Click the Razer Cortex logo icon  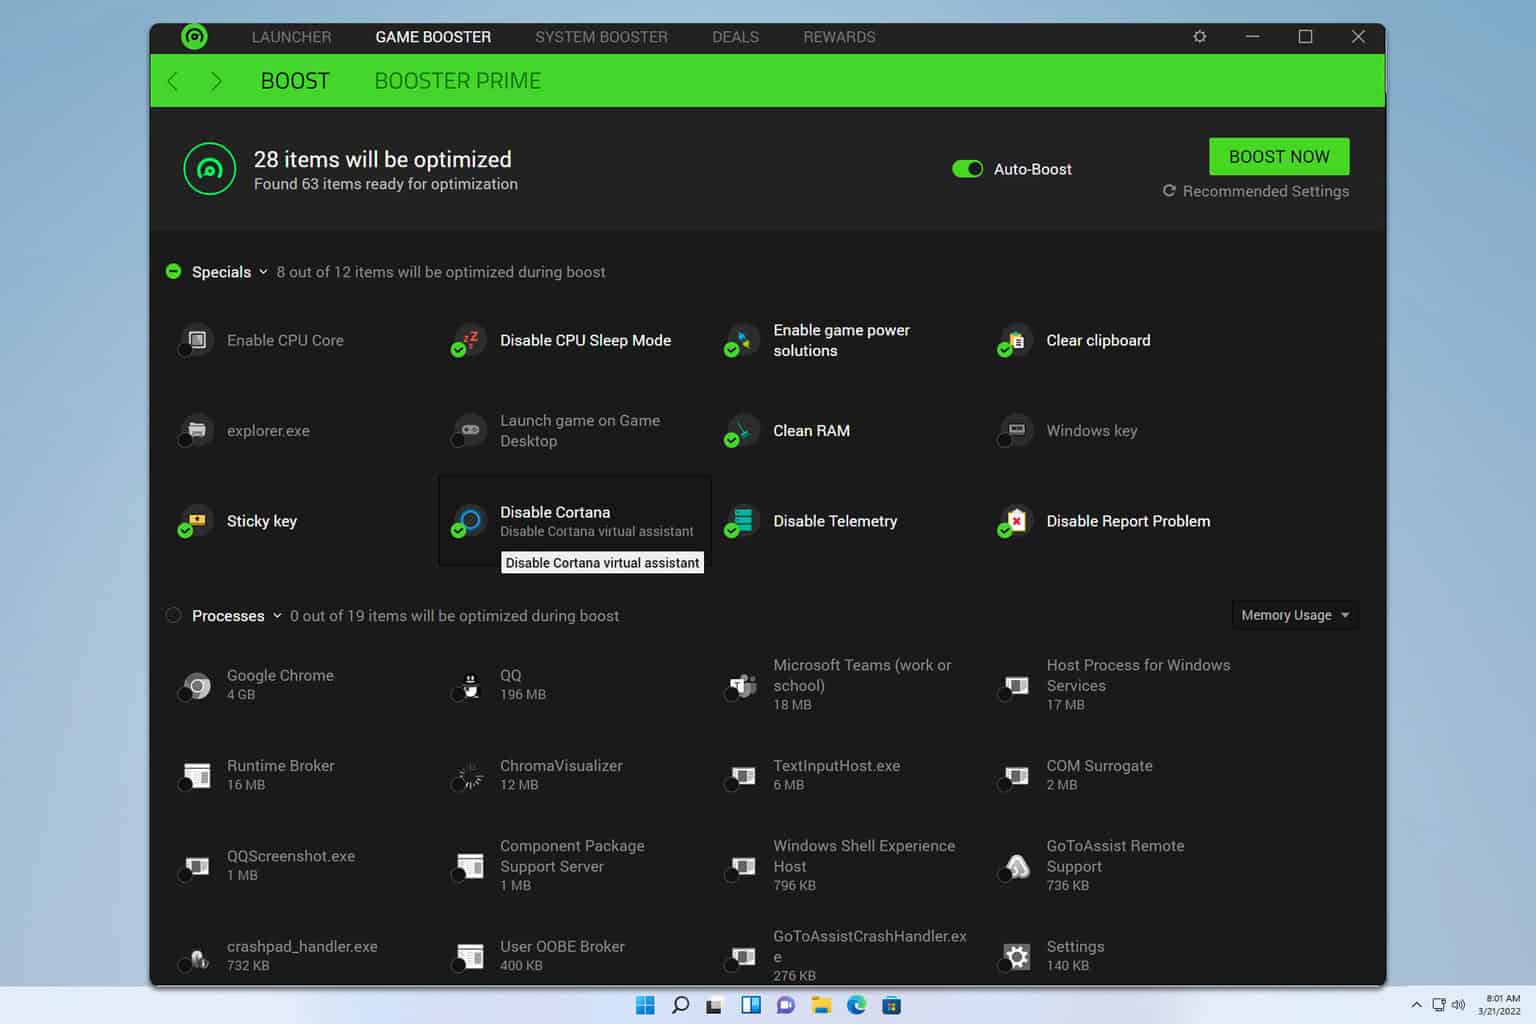click(x=194, y=37)
